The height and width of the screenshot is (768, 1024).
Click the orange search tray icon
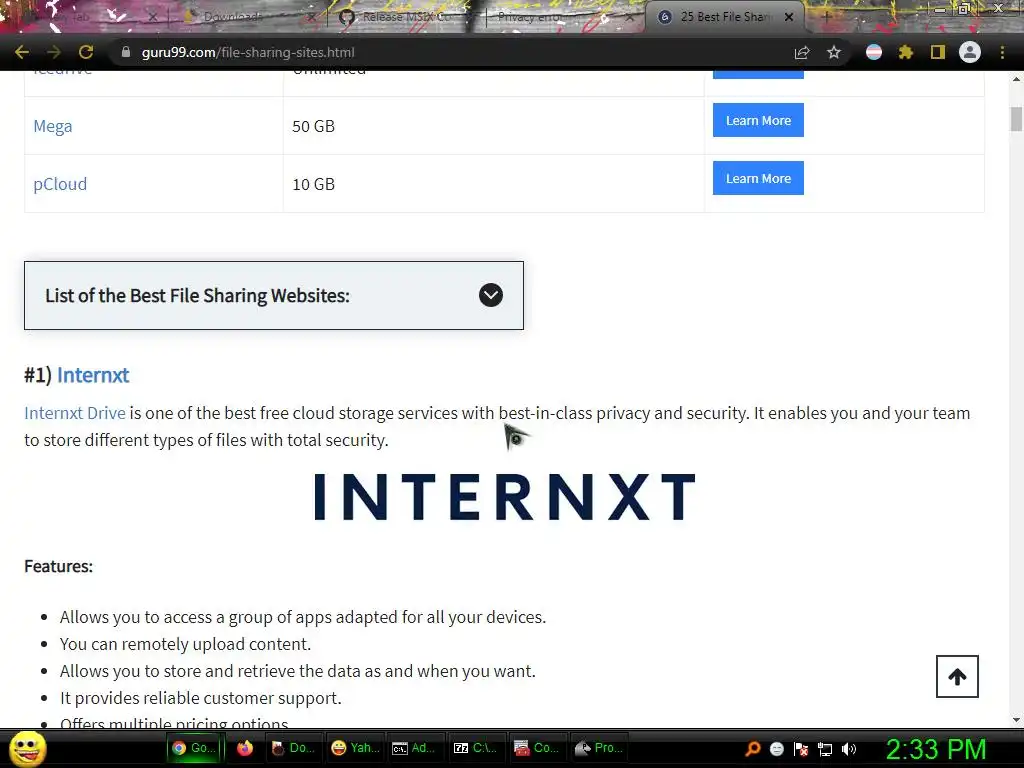tap(752, 749)
